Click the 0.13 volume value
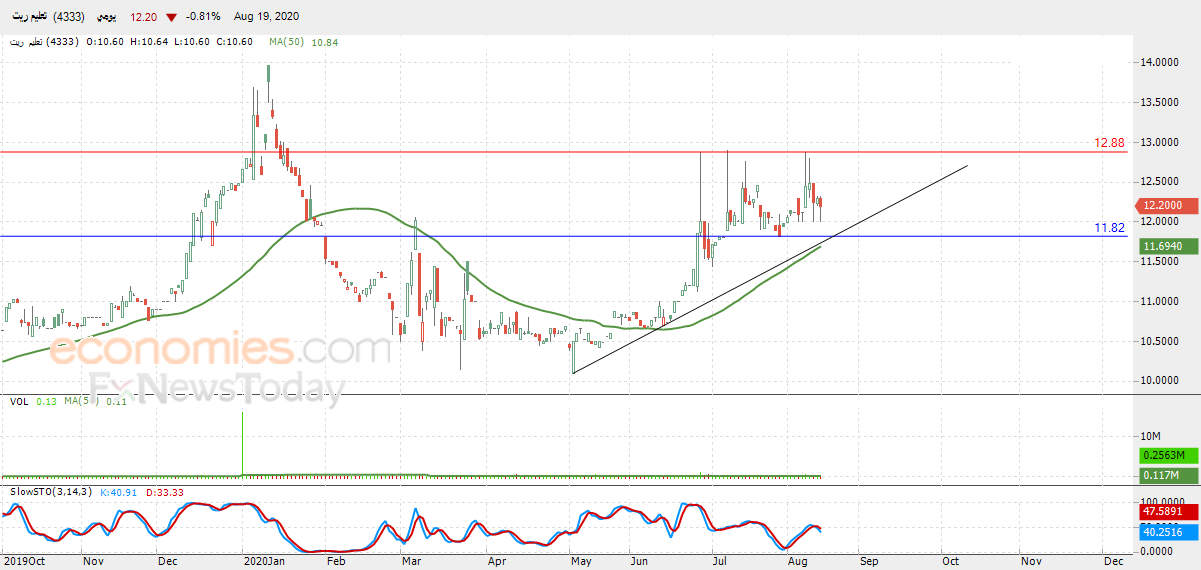1201x570 pixels. tap(46, 401)
